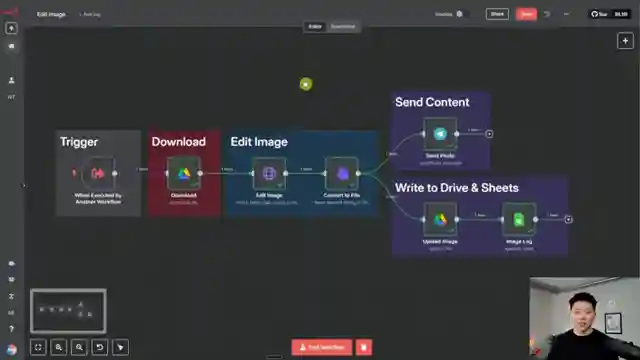Open the help question mark icon

tap(11, 329)
